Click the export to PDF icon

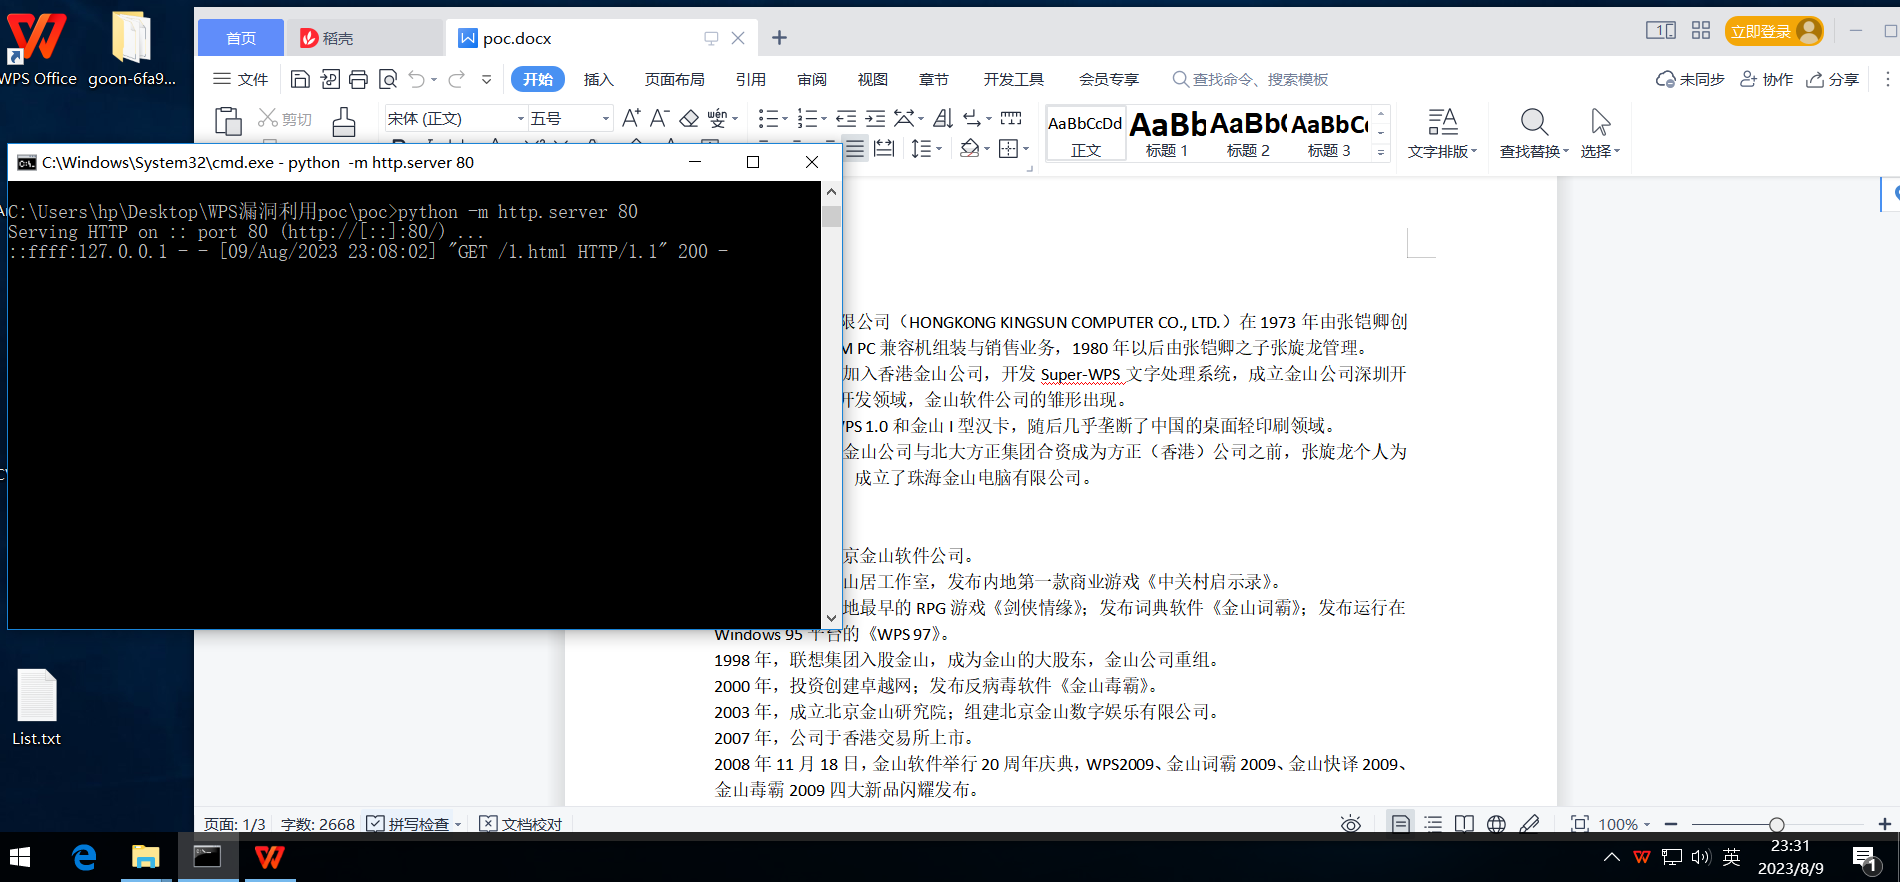tap(330, 79)
